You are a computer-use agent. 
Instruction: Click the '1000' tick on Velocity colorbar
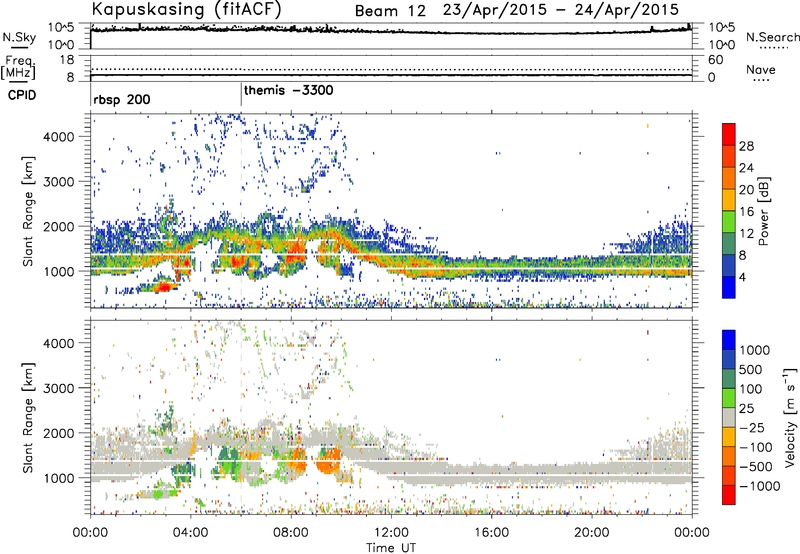755,350
